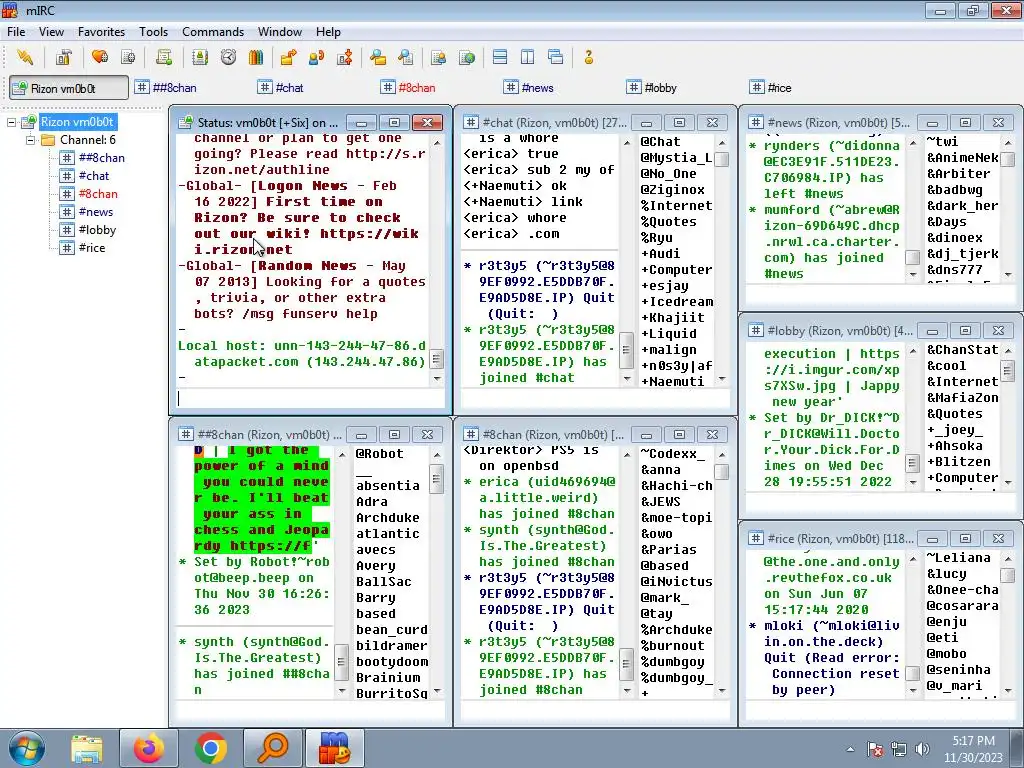Tile windows horizontally via toolbar icon
The image size is (1024, 768).
click(500, 57)
